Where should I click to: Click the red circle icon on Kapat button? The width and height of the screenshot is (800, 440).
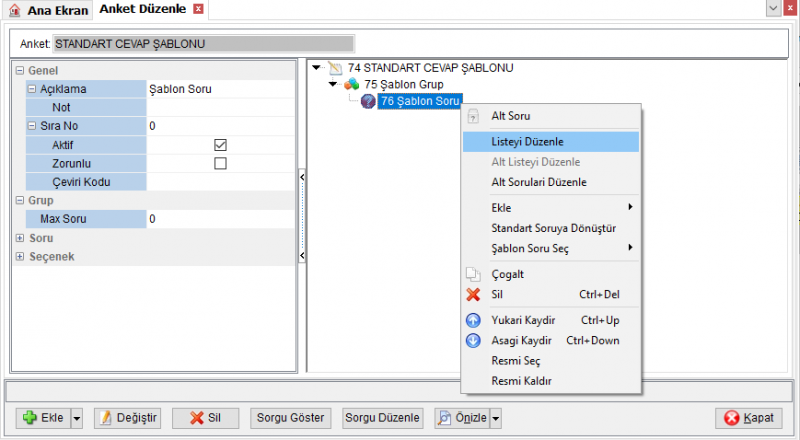(732, 418)
